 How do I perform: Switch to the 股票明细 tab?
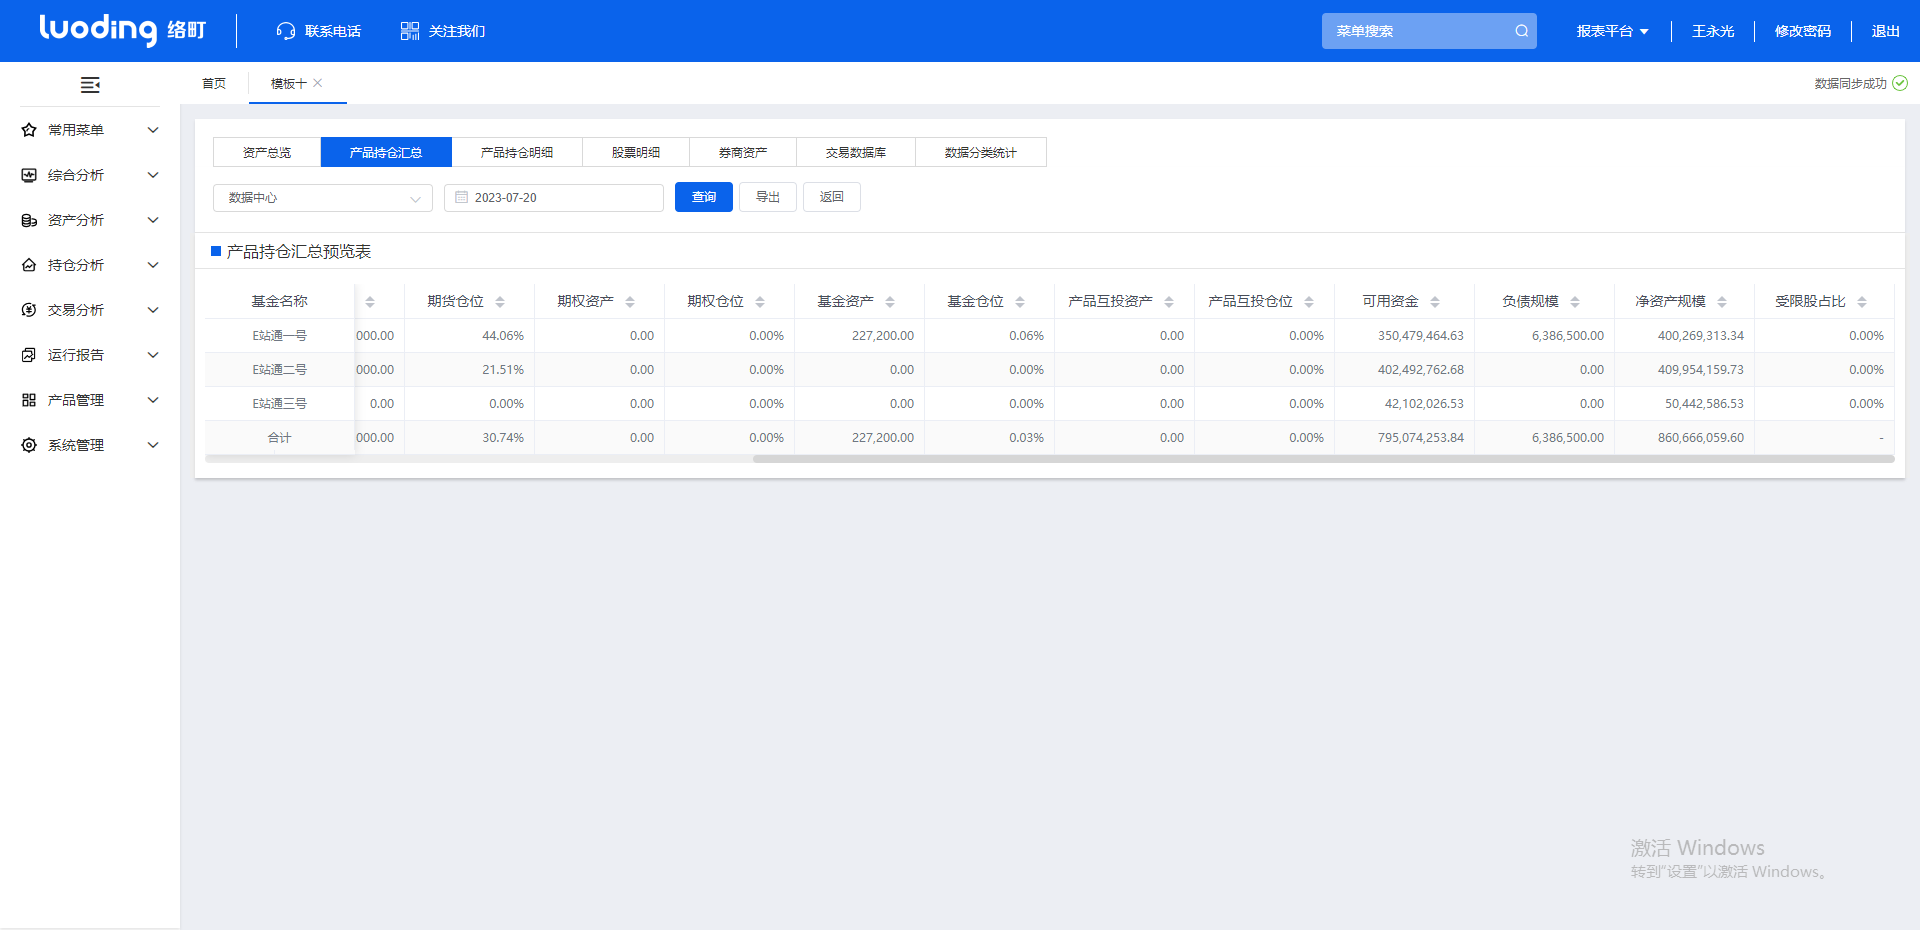click(636, 152)
